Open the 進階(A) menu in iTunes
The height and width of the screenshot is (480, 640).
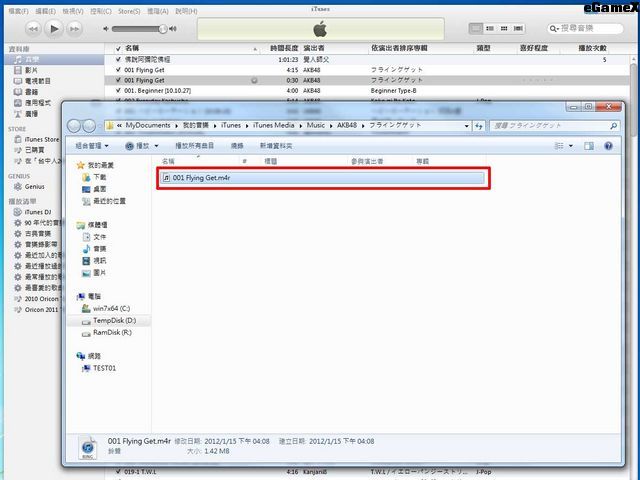click(x=158, y=11)
